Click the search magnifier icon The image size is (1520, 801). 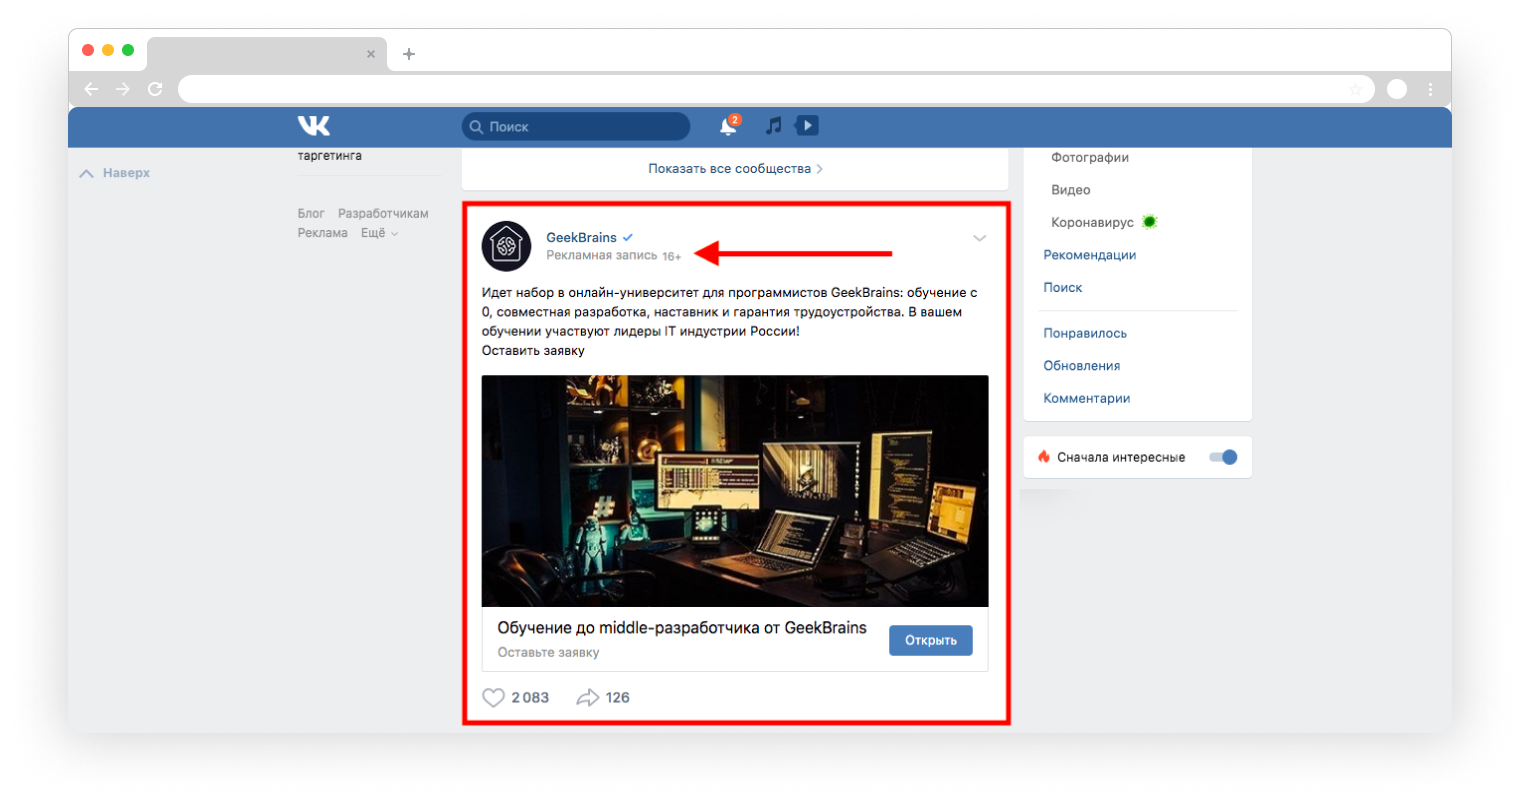(x=476, y=127)
